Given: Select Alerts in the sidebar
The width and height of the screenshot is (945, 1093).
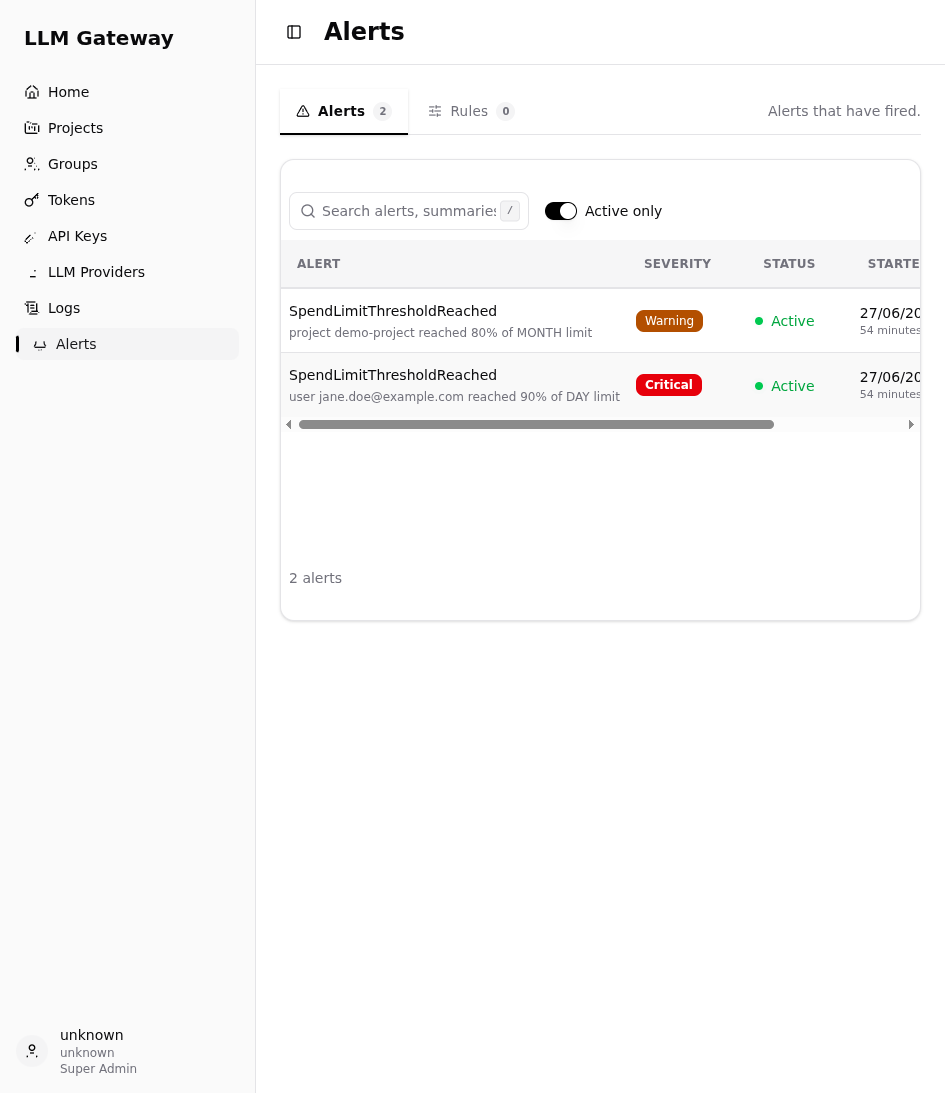Looking at the screenshot, I should coord(128,344).
